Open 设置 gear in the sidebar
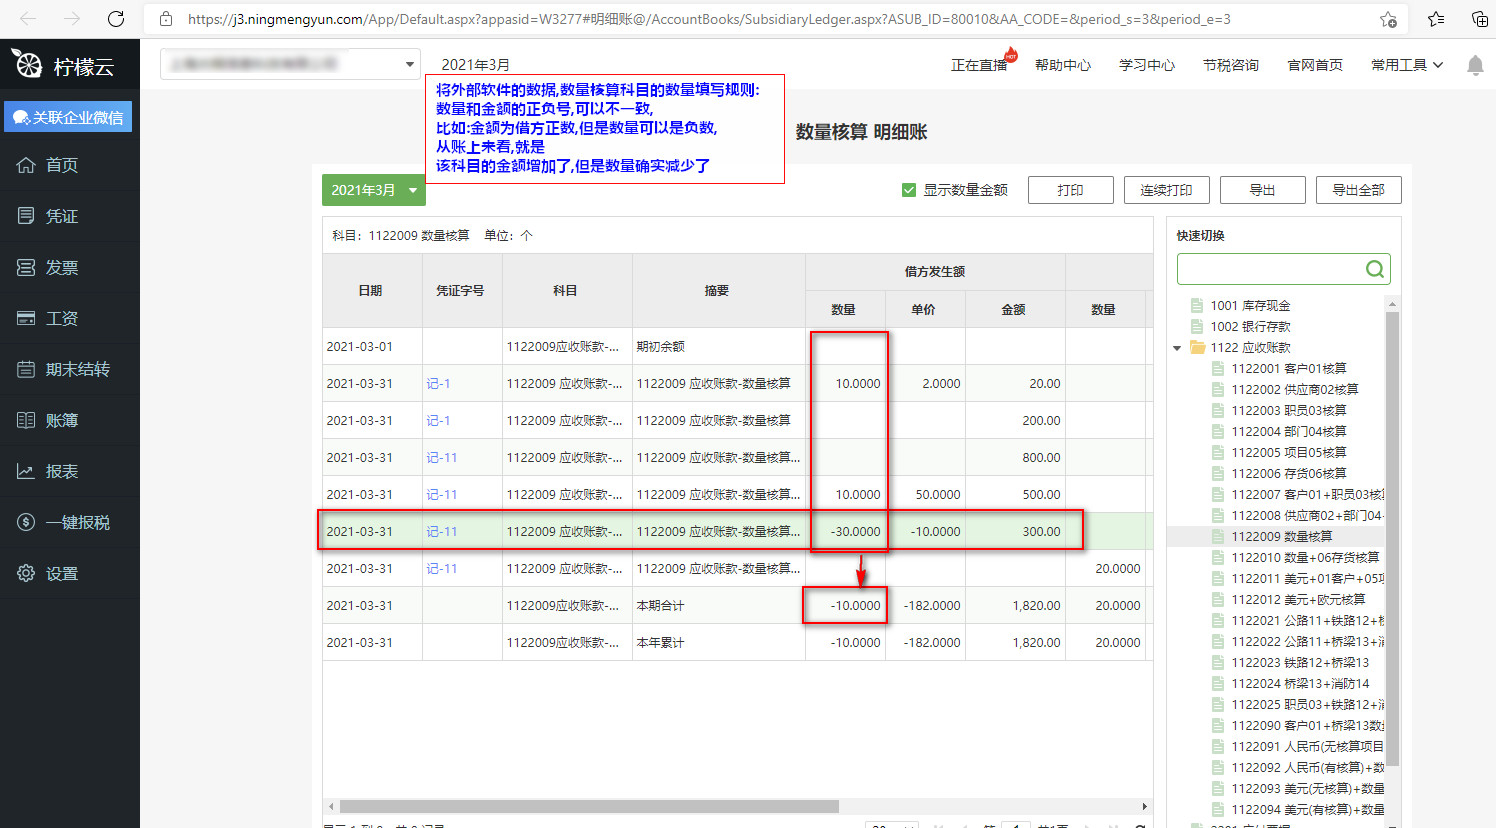The width and height of the screenshot is (1496, 828). tap(61, 573)
